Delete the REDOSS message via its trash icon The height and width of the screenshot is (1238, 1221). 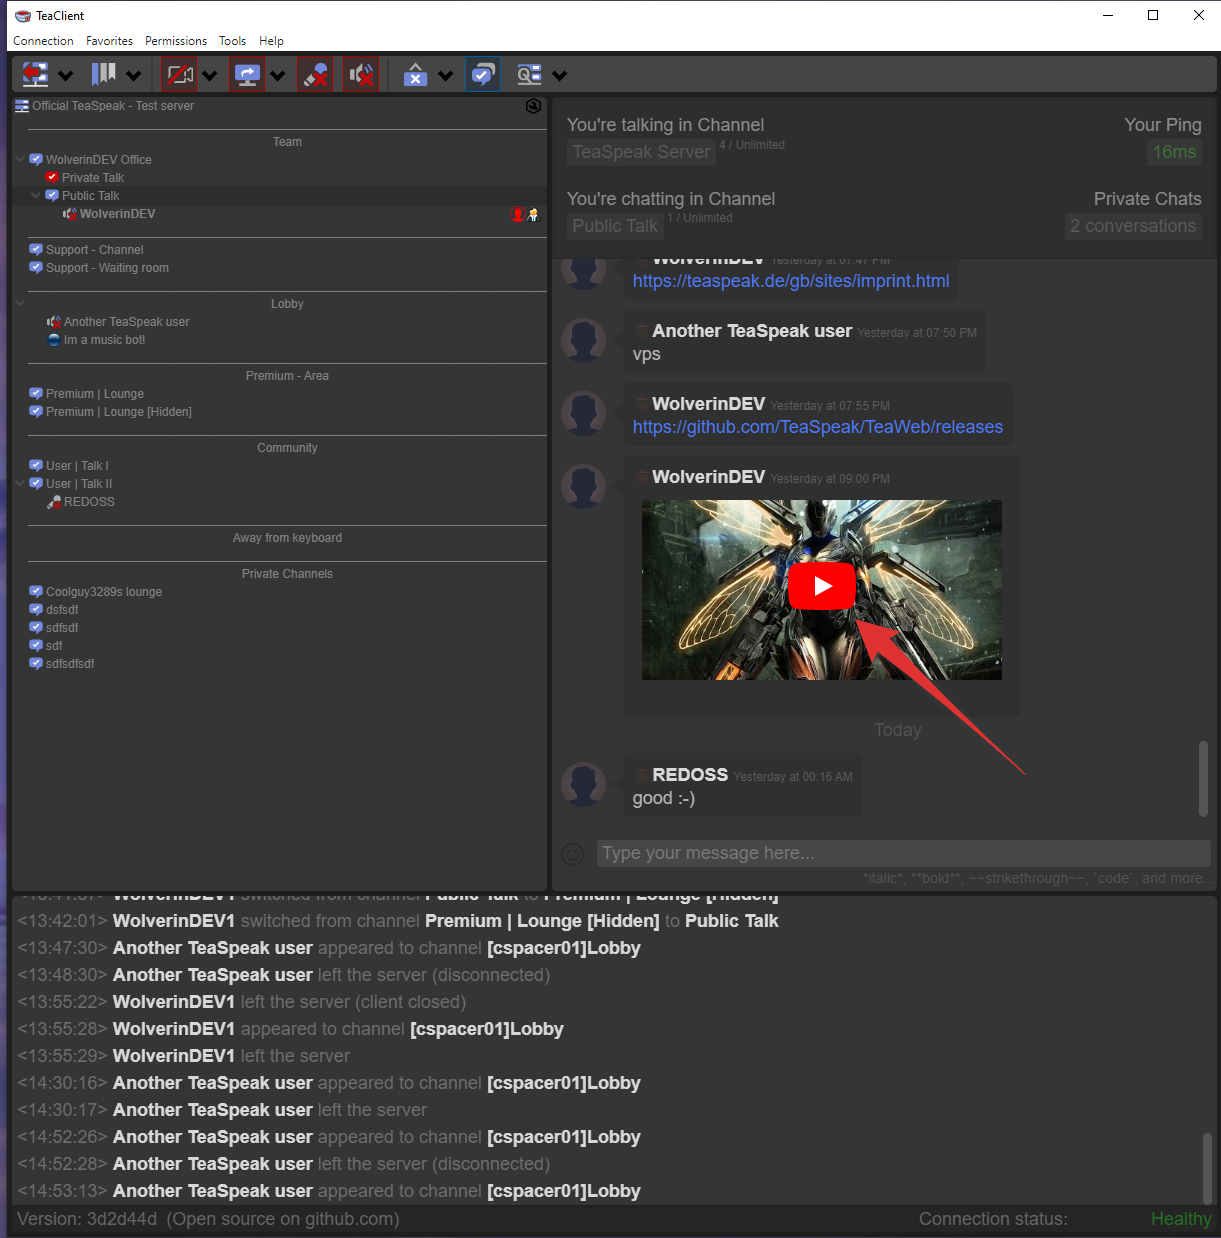641,775
